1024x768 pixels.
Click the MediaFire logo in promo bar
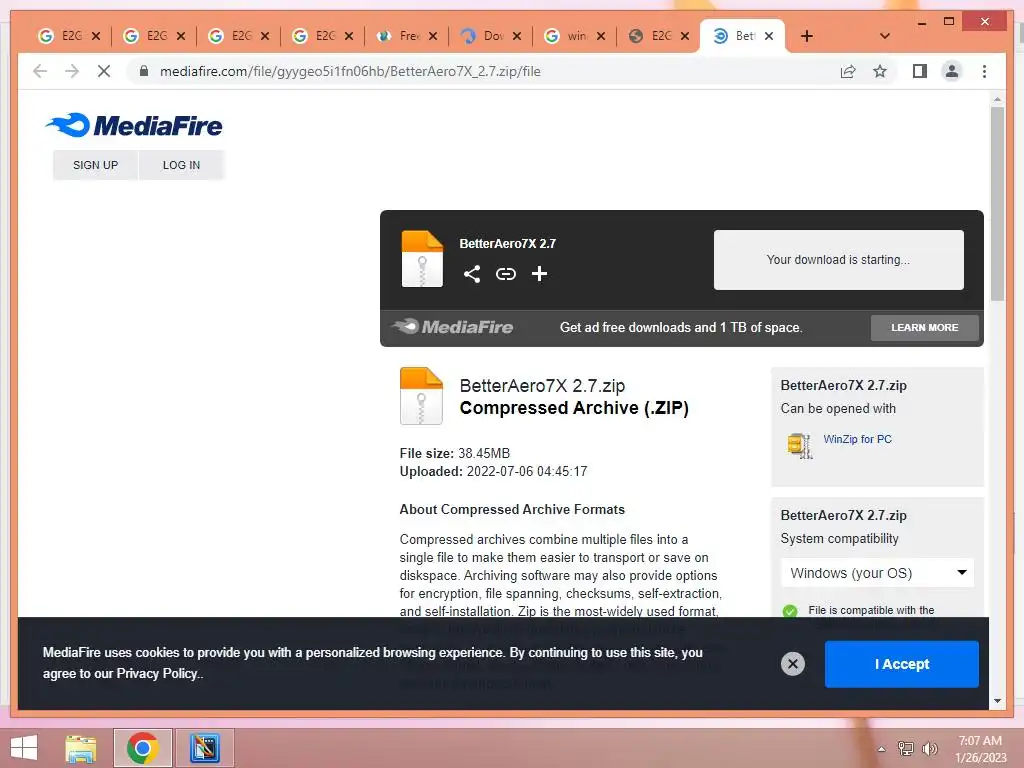453,327
